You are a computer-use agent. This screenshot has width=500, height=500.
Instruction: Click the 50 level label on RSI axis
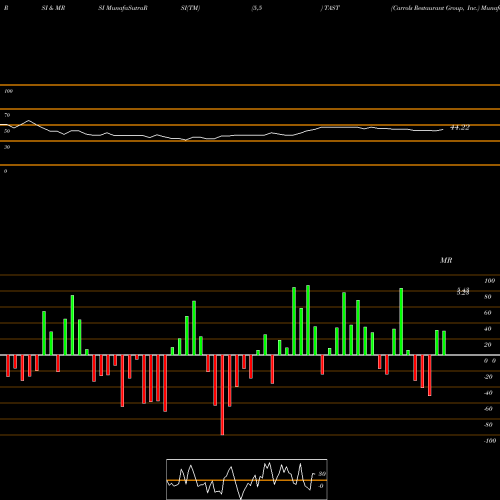tap(7, 131)
